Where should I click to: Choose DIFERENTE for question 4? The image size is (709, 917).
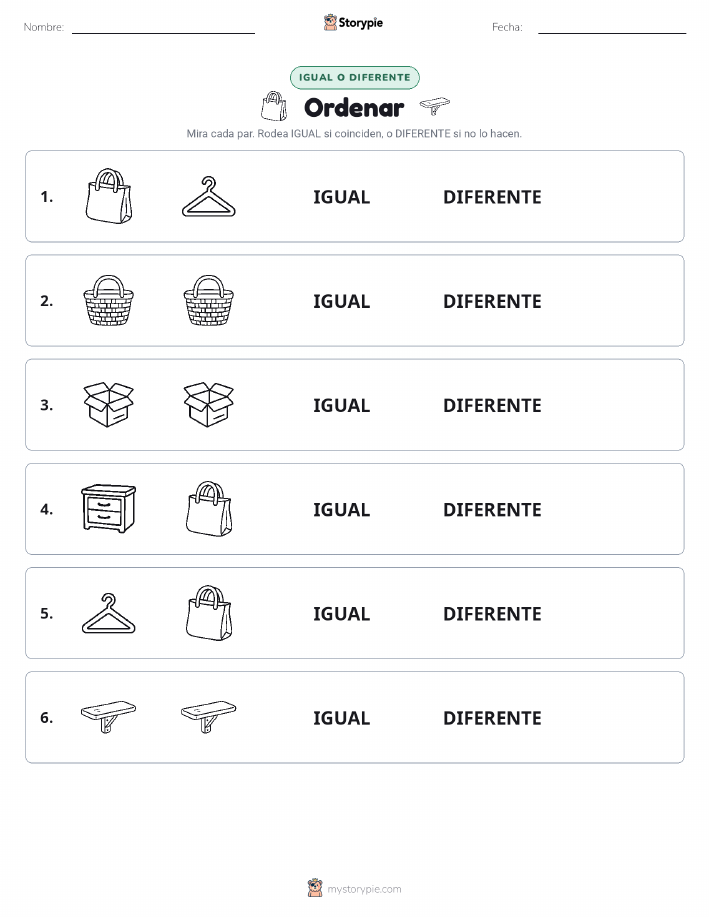point(492,509)
